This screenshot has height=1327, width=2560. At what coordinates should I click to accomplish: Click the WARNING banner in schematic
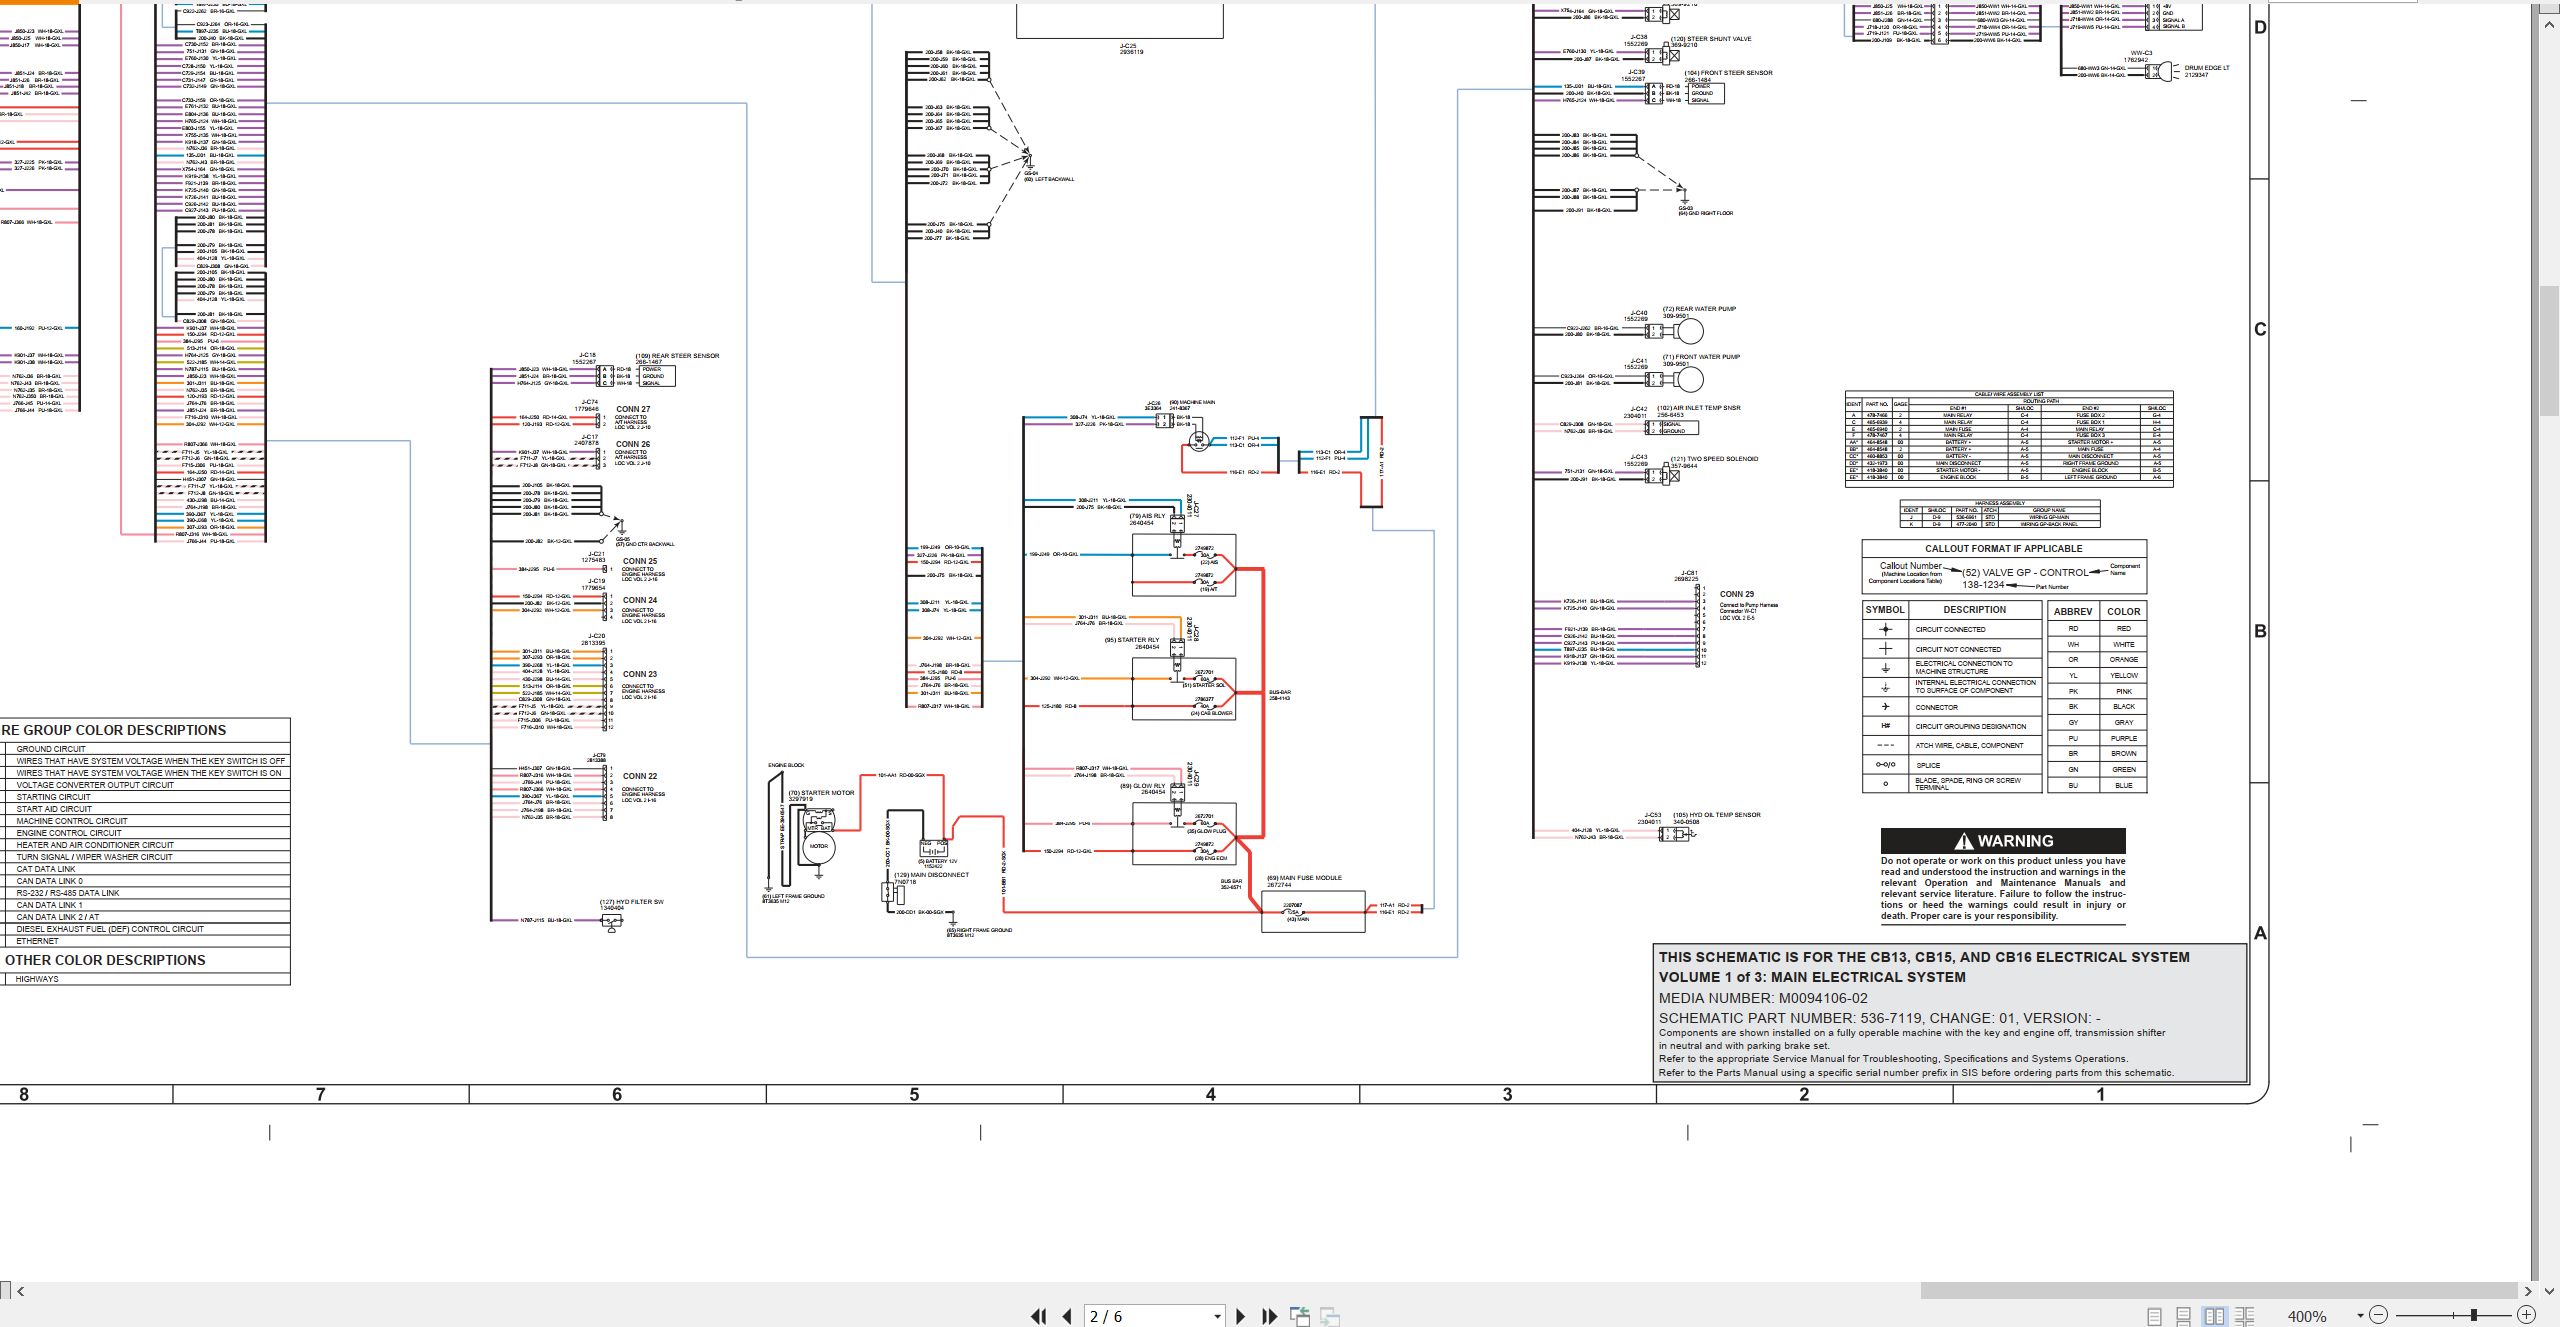(x=2003, y=841)
